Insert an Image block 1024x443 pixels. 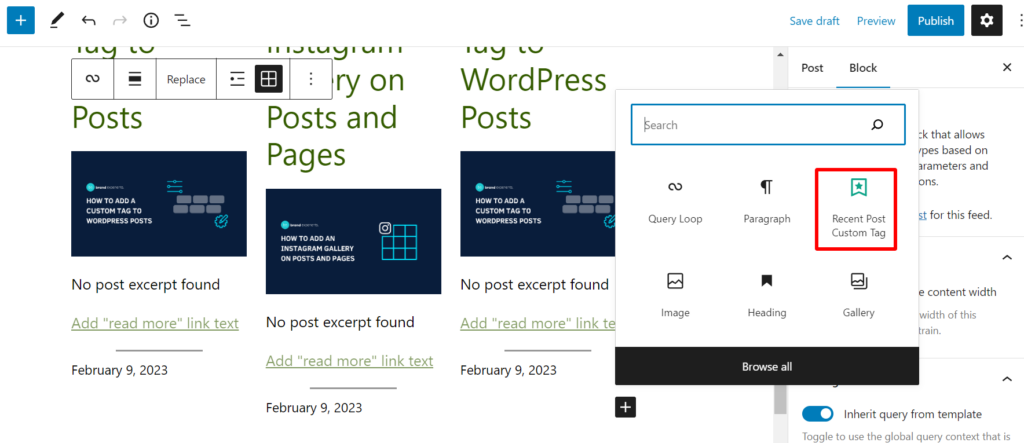(x=675, y=295)
